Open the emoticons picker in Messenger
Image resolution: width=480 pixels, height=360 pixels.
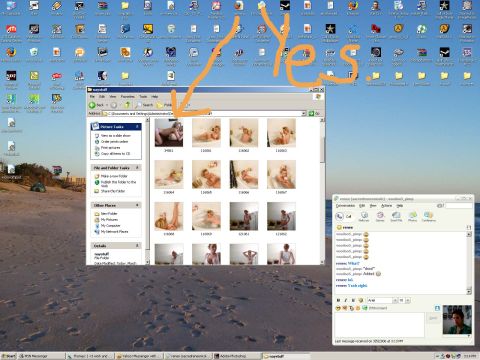[338, 308]
